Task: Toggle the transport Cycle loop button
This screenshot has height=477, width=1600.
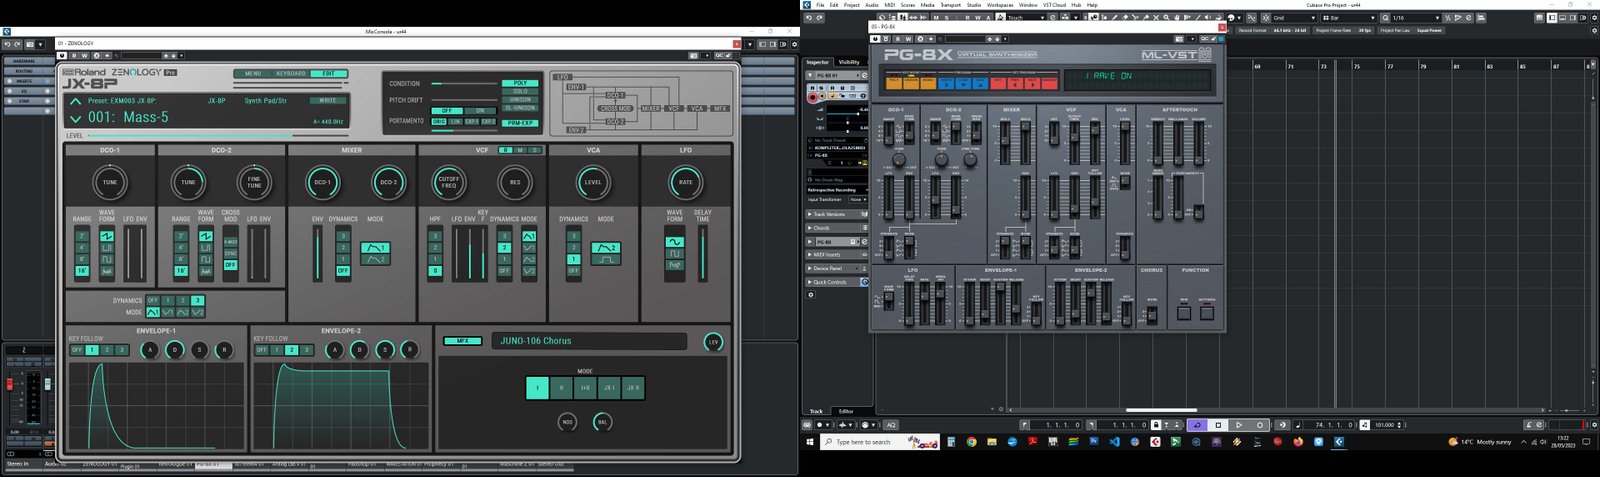Action: tap(1197, 425)
